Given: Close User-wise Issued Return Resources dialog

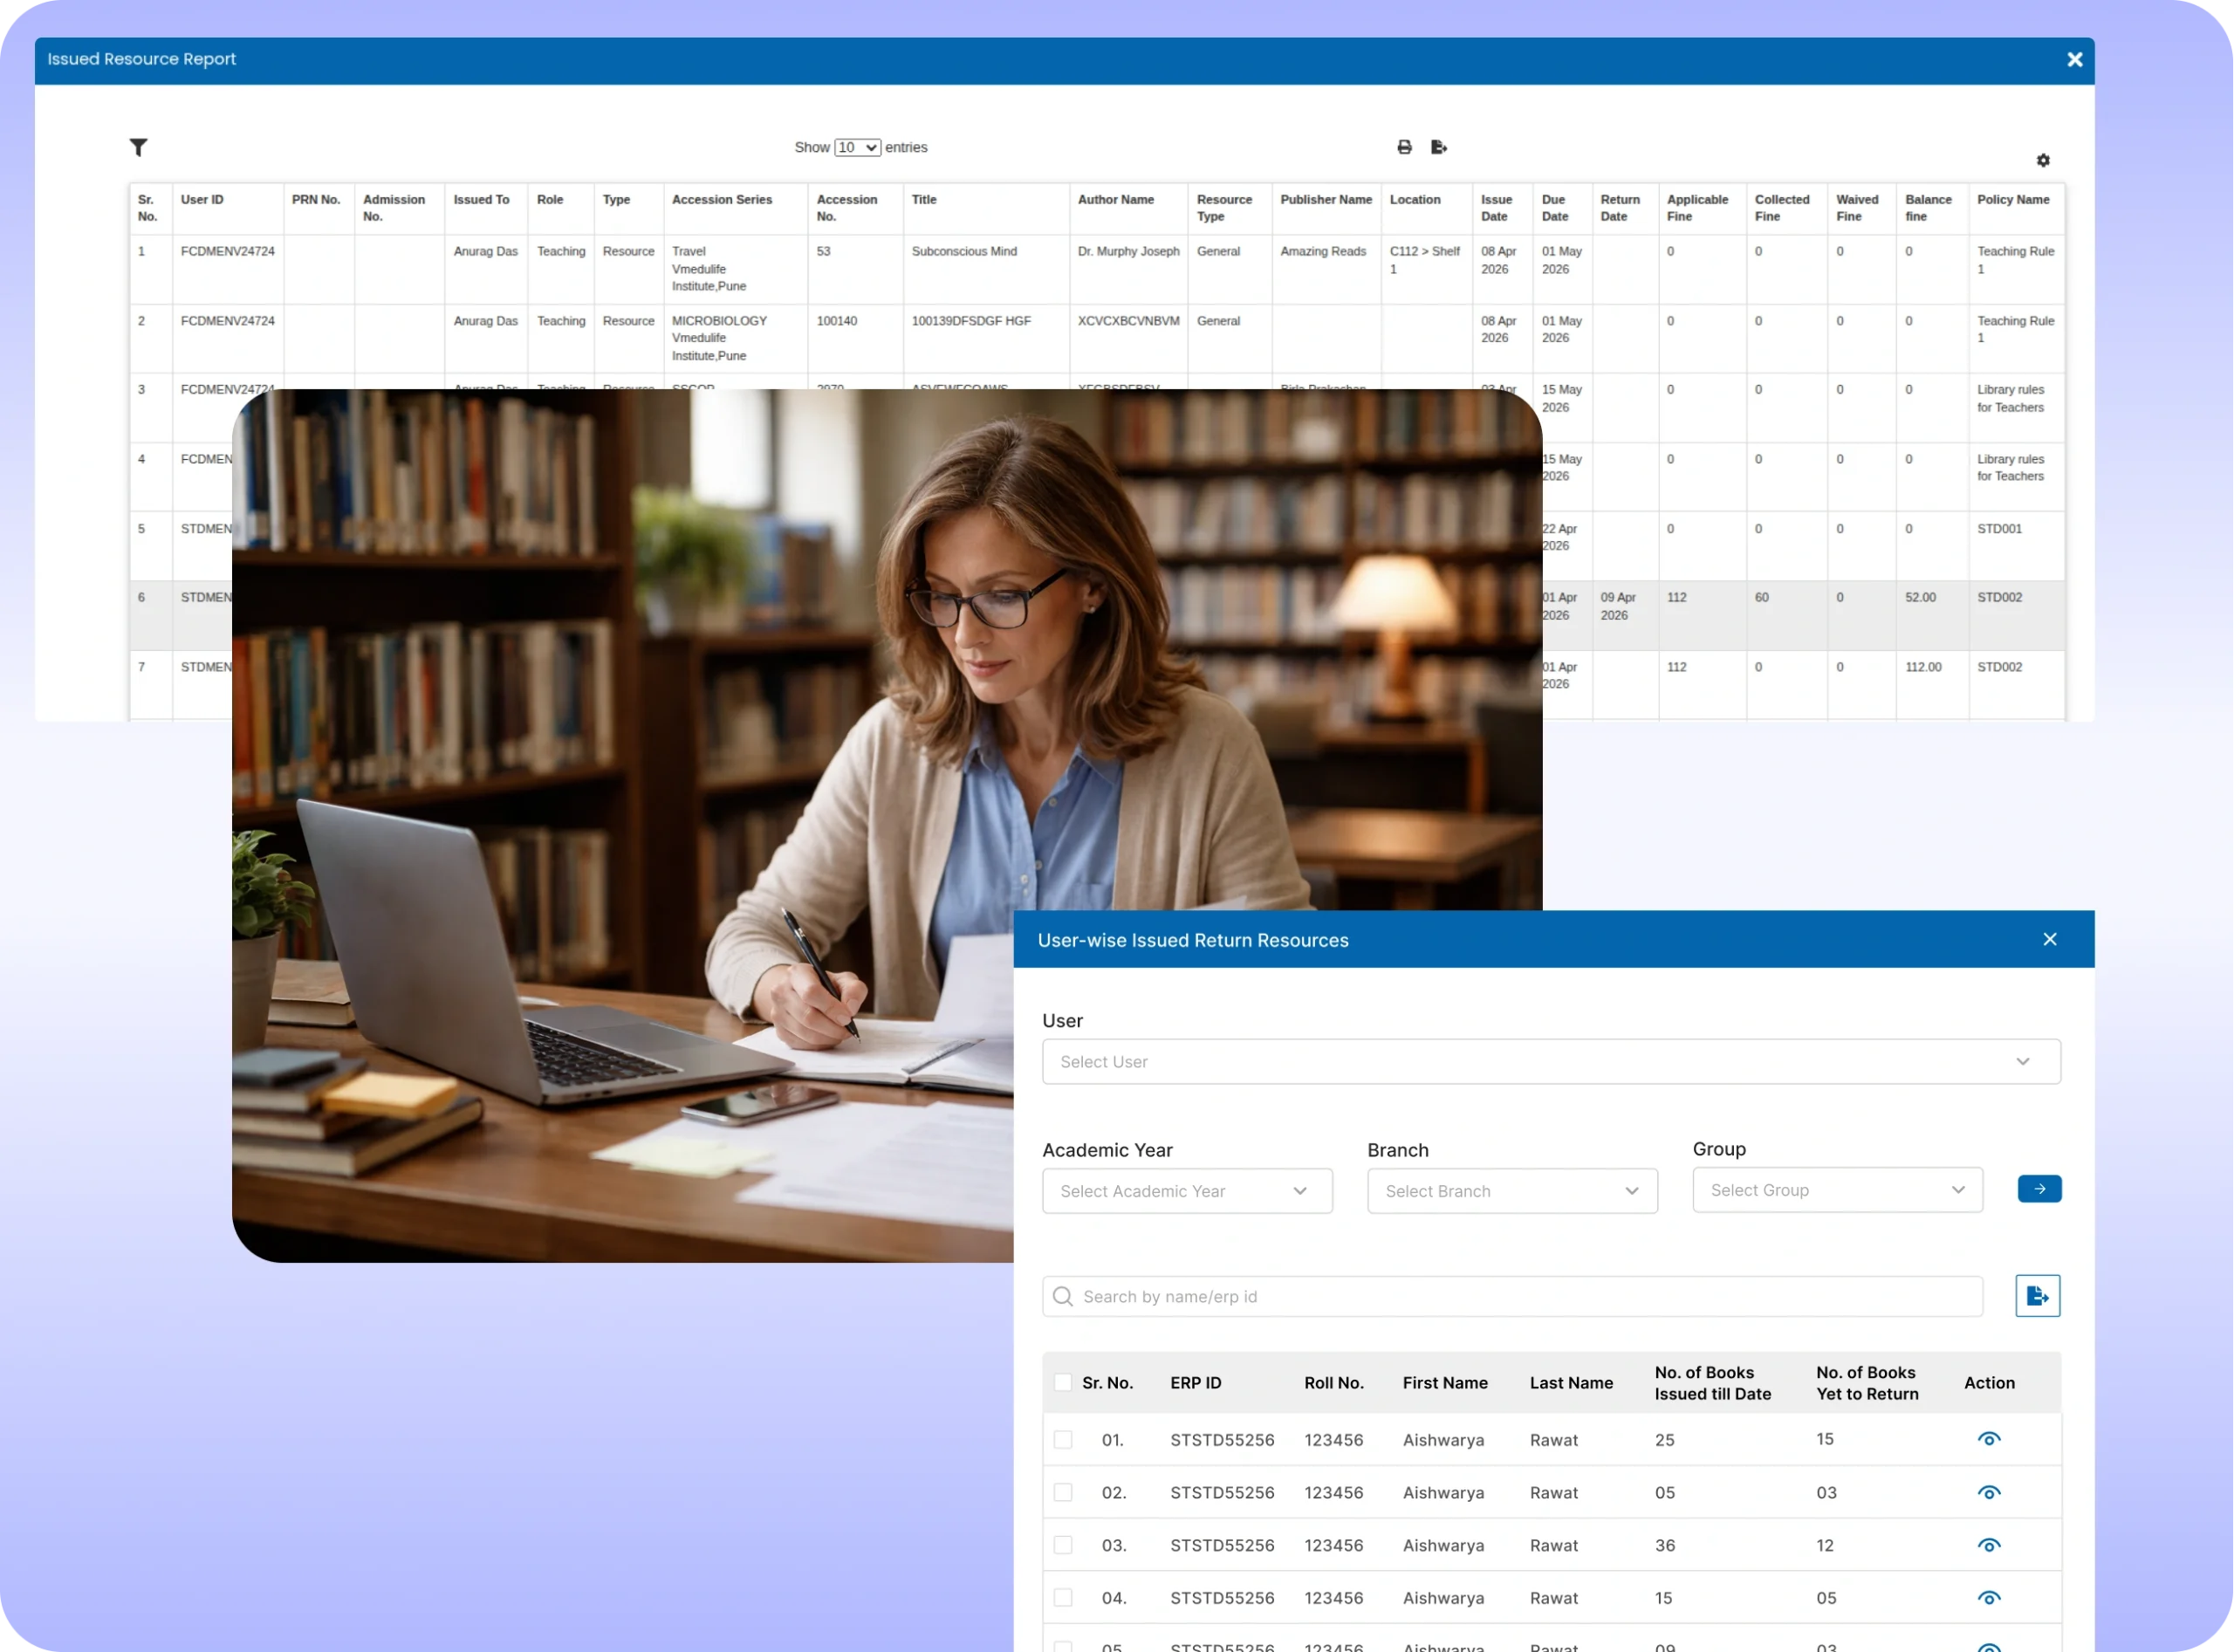Looking at the screenshot, I should point(2049,939).
